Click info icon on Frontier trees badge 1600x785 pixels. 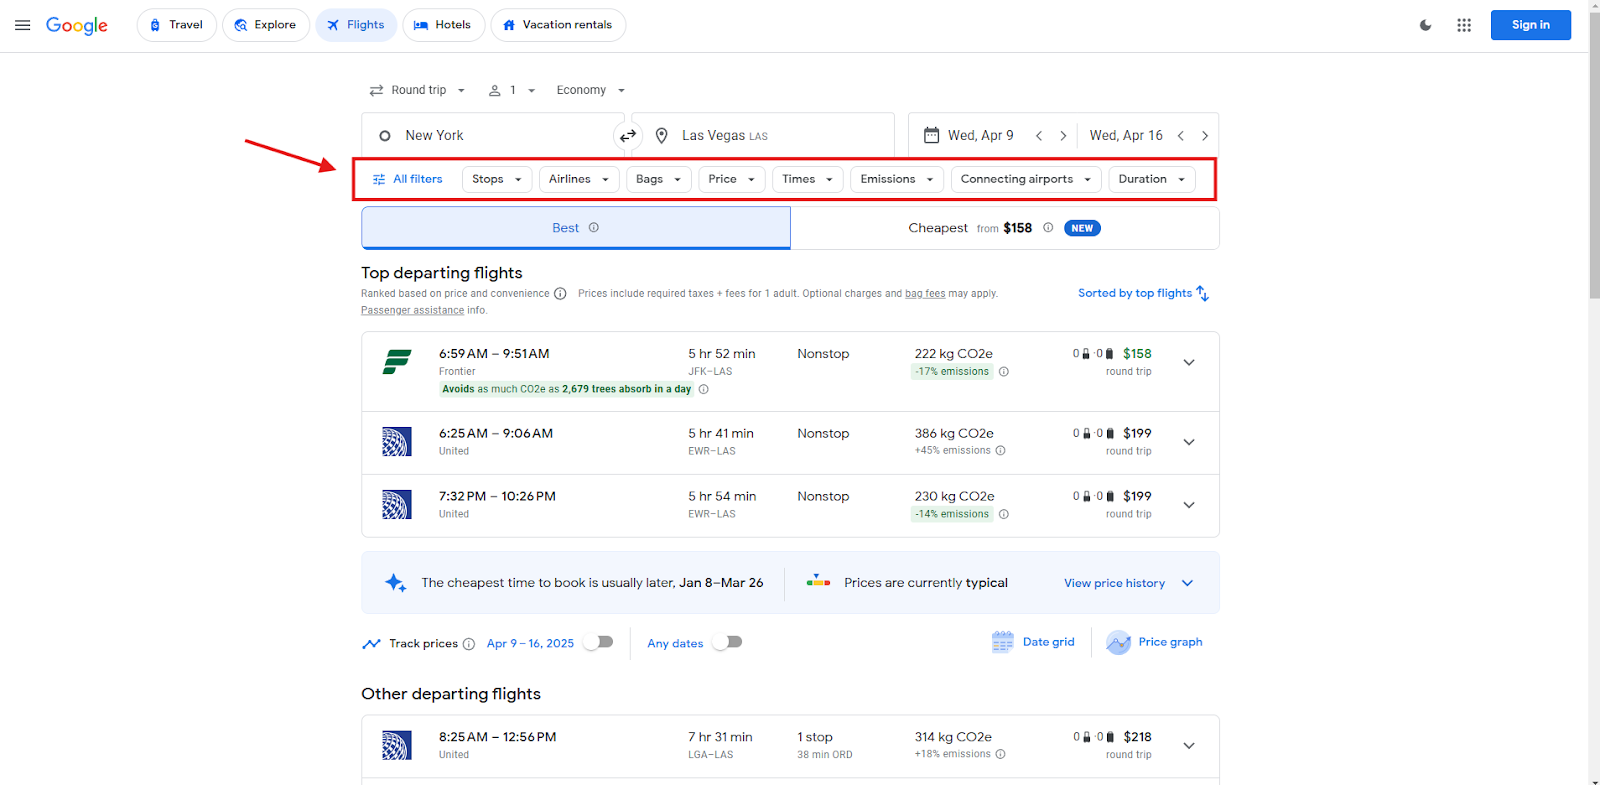[703, 389]
